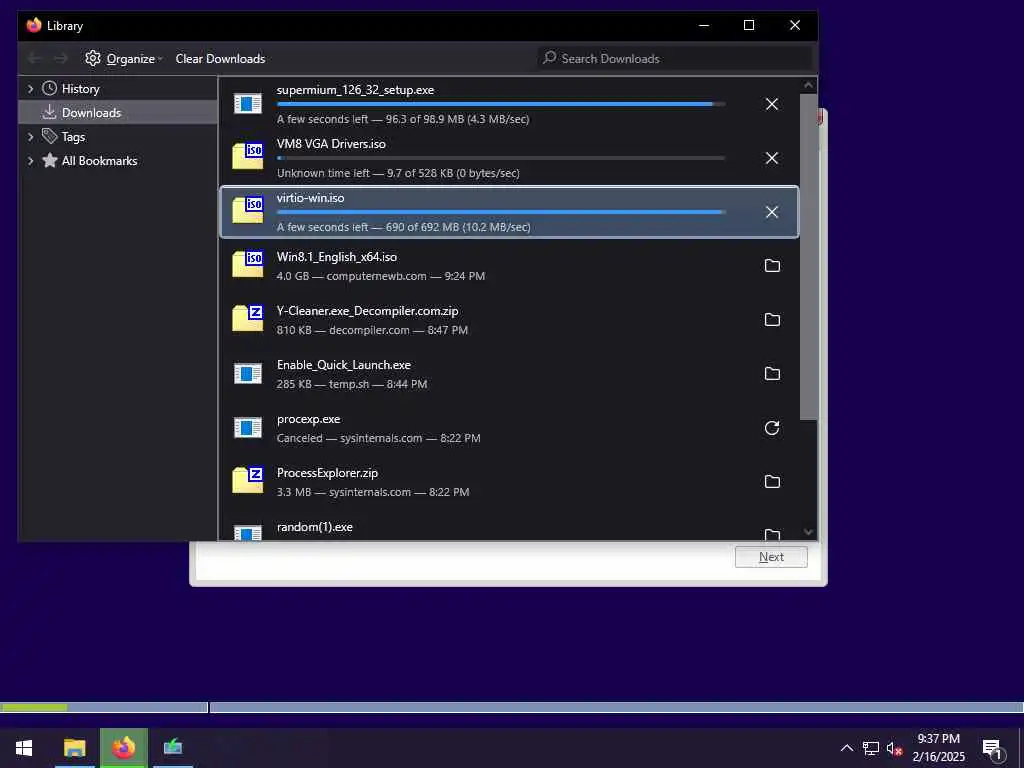
Task: Maximize the Library window
Action: (749, 25)
